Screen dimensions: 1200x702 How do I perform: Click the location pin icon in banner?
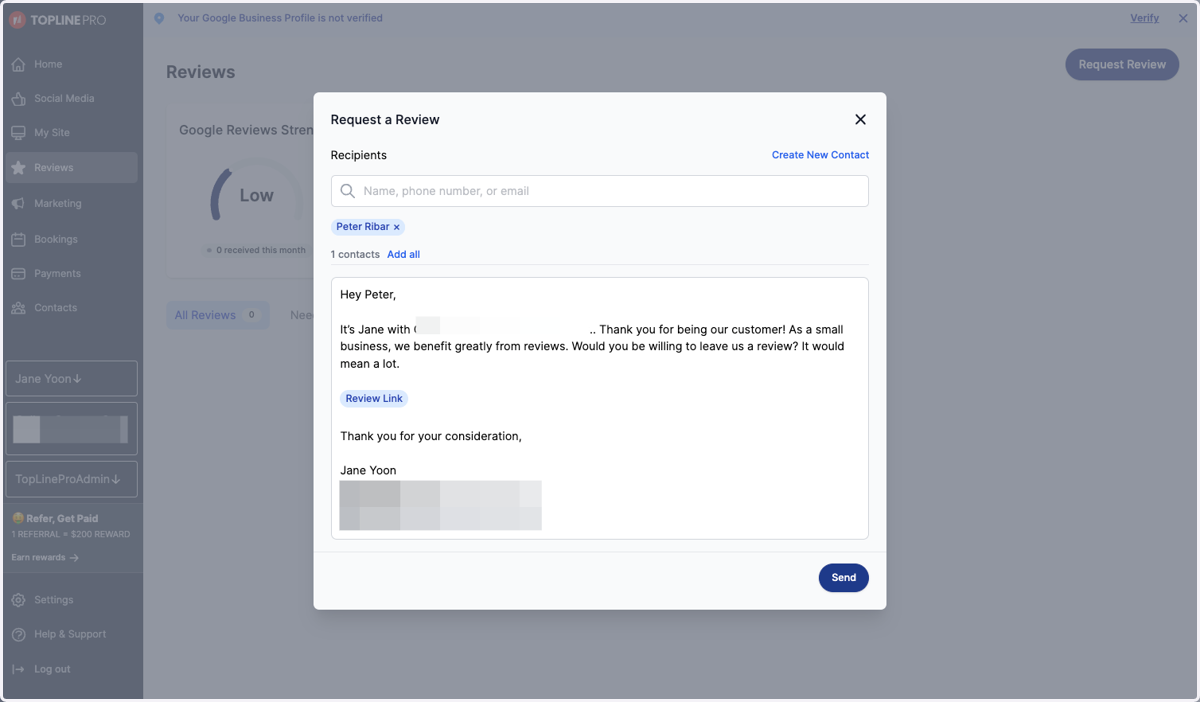pyautogui.click(x=159, y=18)
